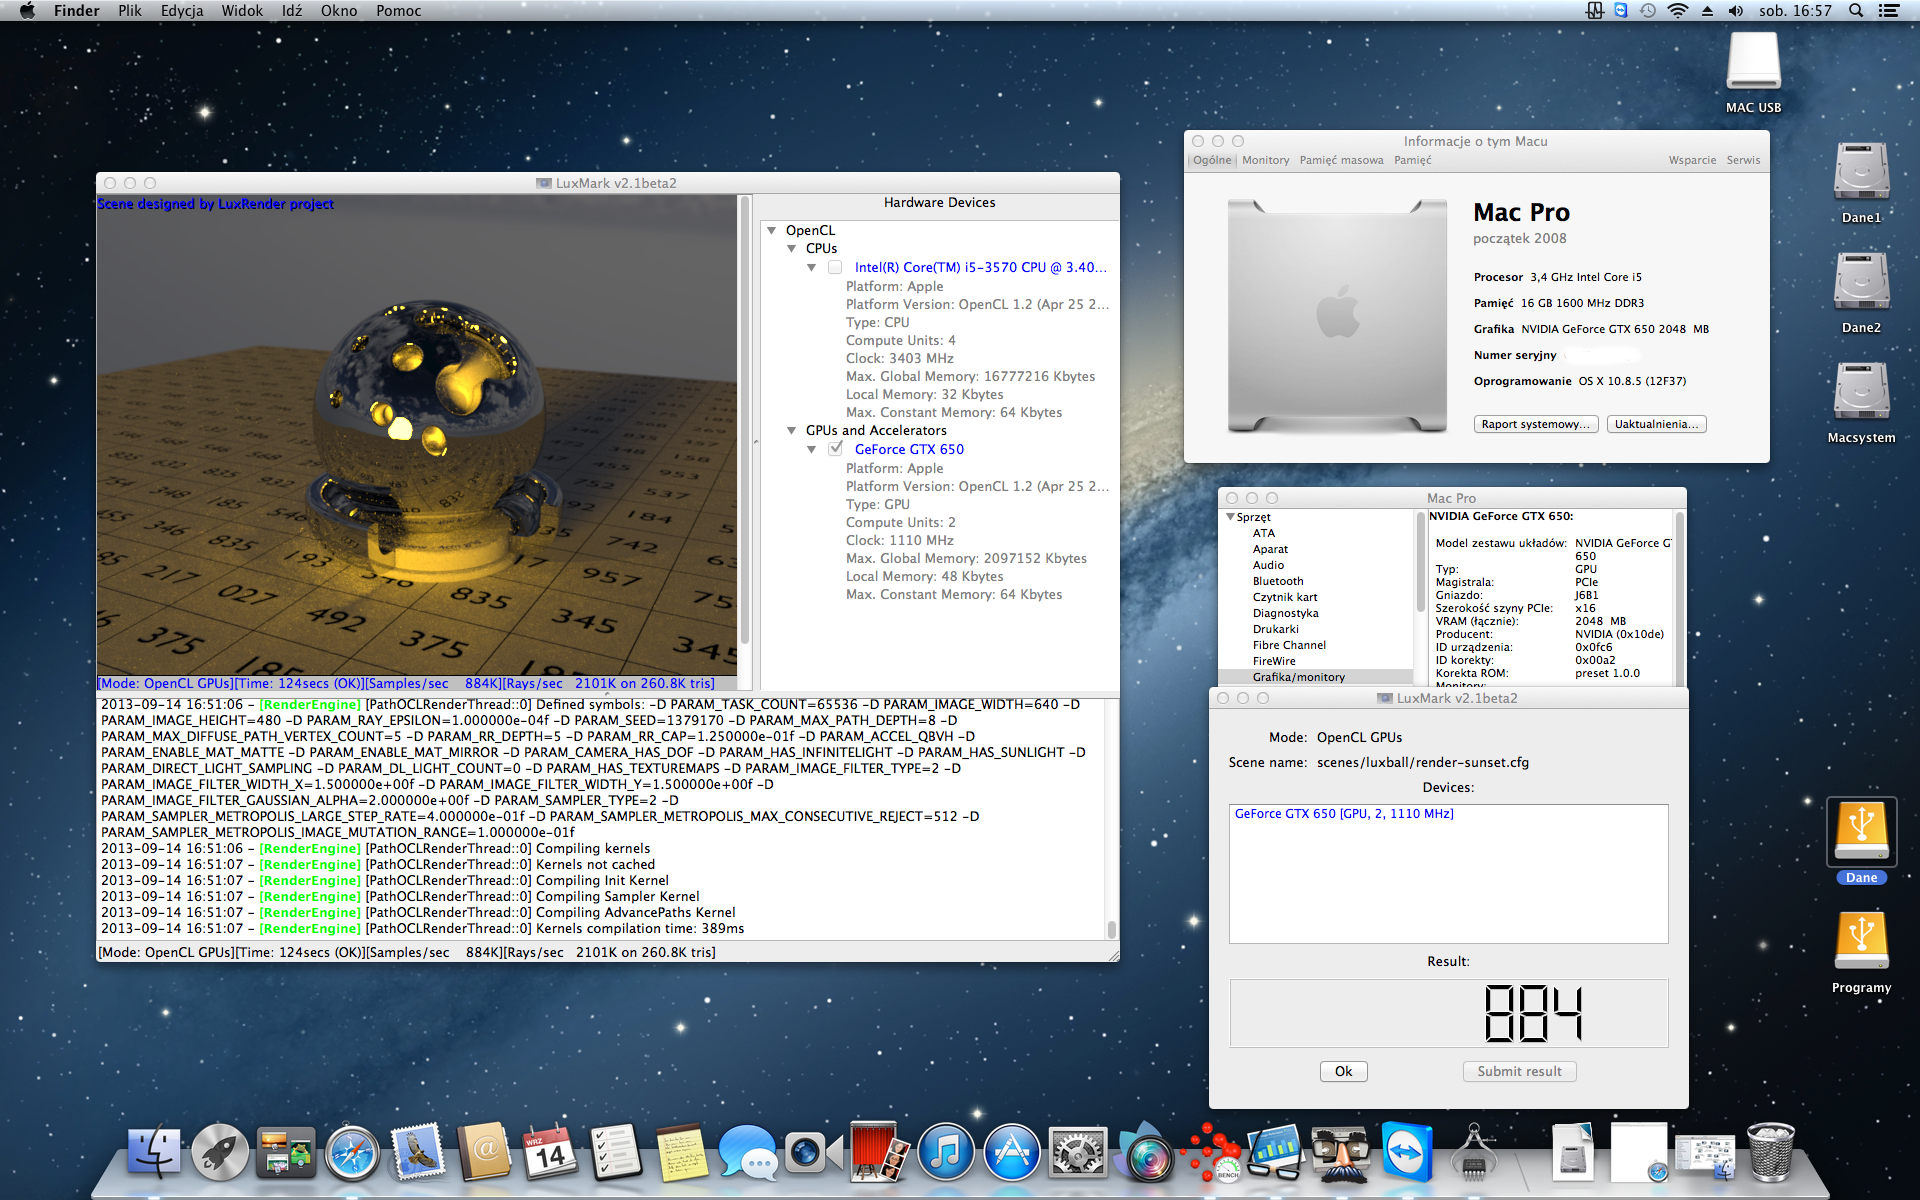The image size is (1920, 1200).
Task: Open the Edycja menu
Action: pyautogui.click(x=182, y=11)
